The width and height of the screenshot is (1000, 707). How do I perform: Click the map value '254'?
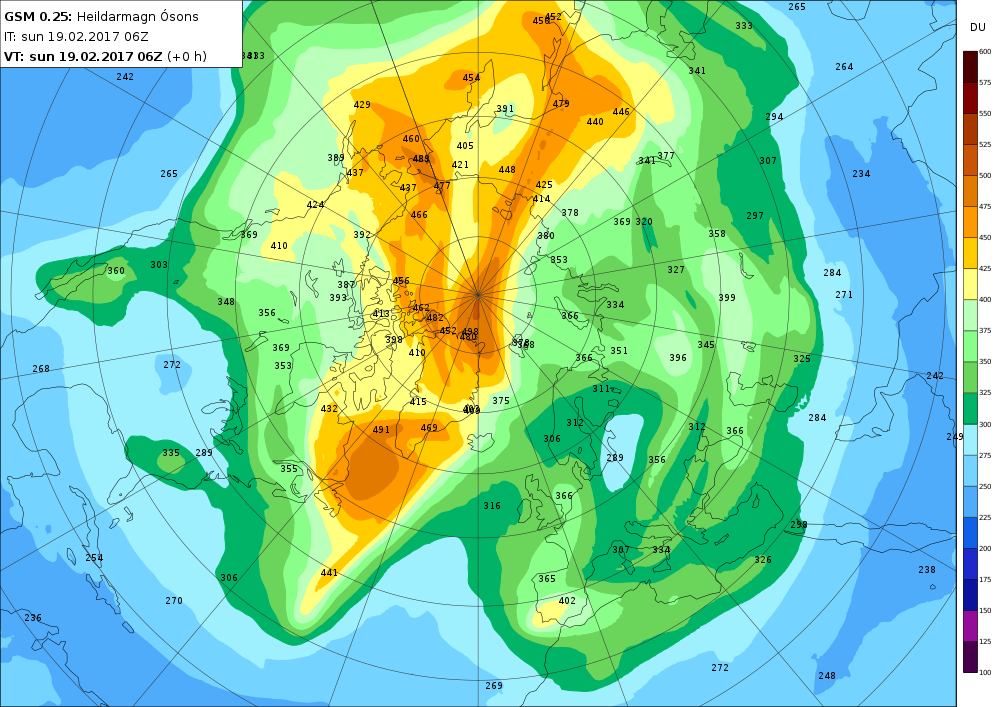(x=94, y=558)
